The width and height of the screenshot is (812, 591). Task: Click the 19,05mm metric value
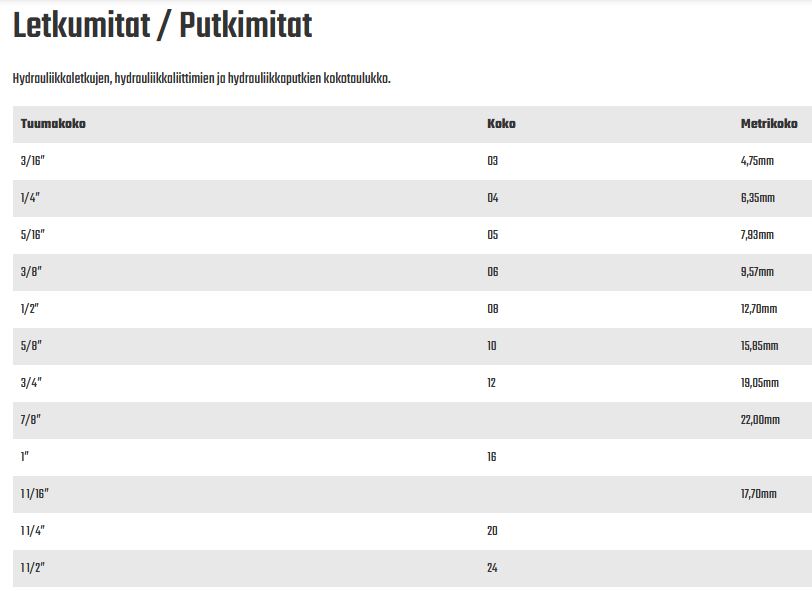click(760, 383)
